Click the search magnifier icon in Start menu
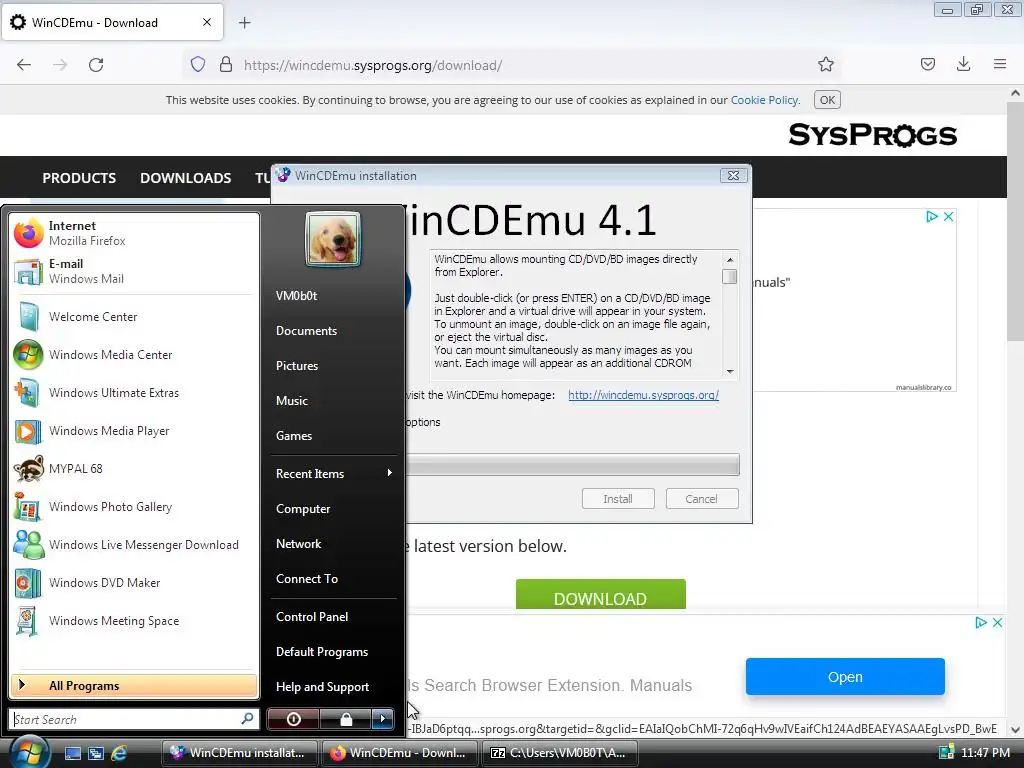 point(248,719)
